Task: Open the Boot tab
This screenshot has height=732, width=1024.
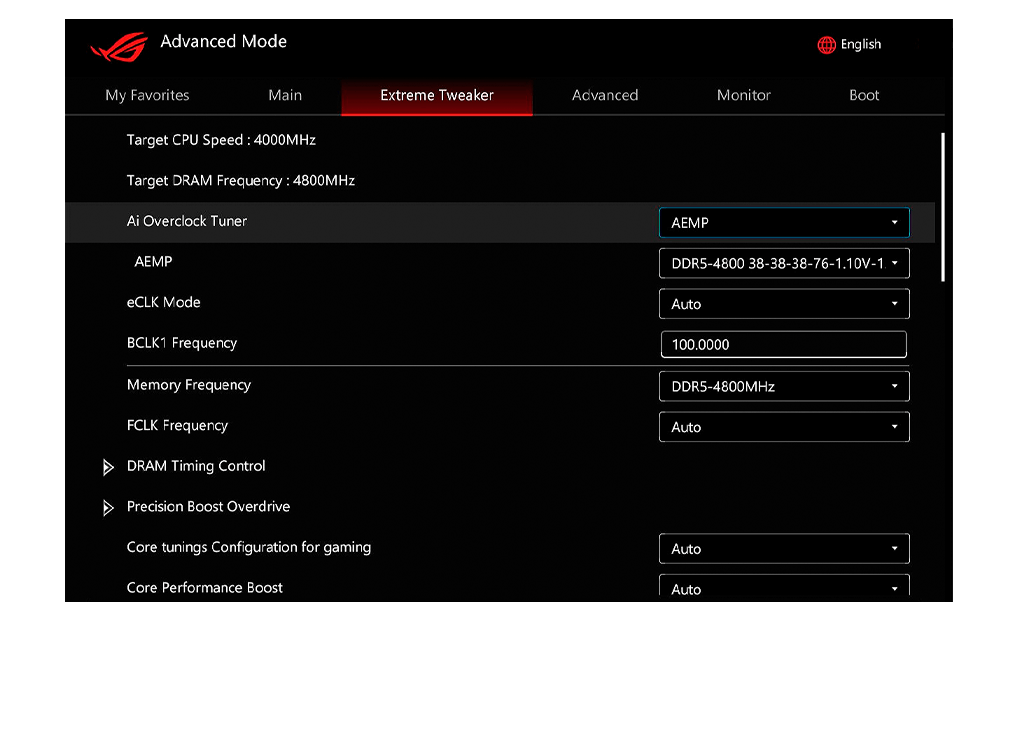Action: (x=864, y=96)
